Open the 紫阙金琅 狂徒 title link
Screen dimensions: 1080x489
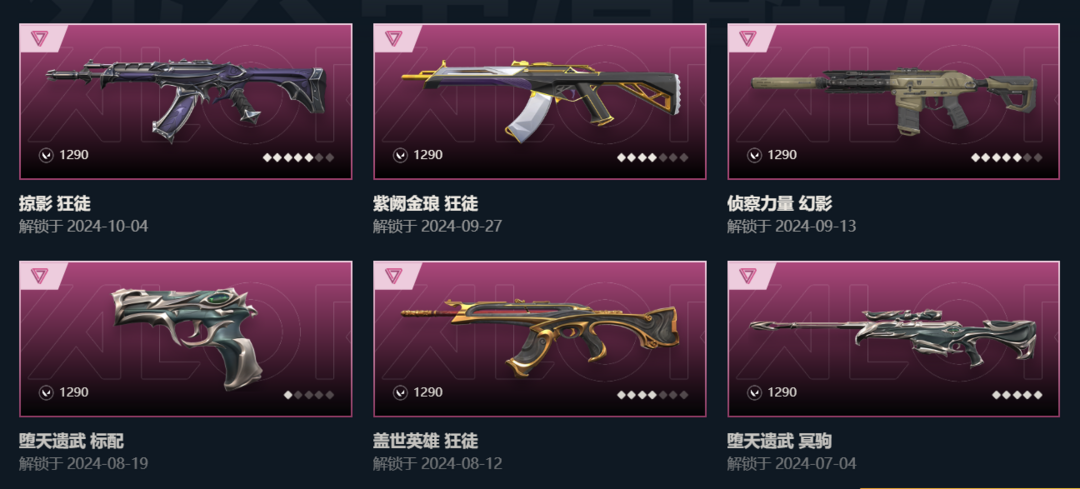pyautogui.click(x=426, y=204)
